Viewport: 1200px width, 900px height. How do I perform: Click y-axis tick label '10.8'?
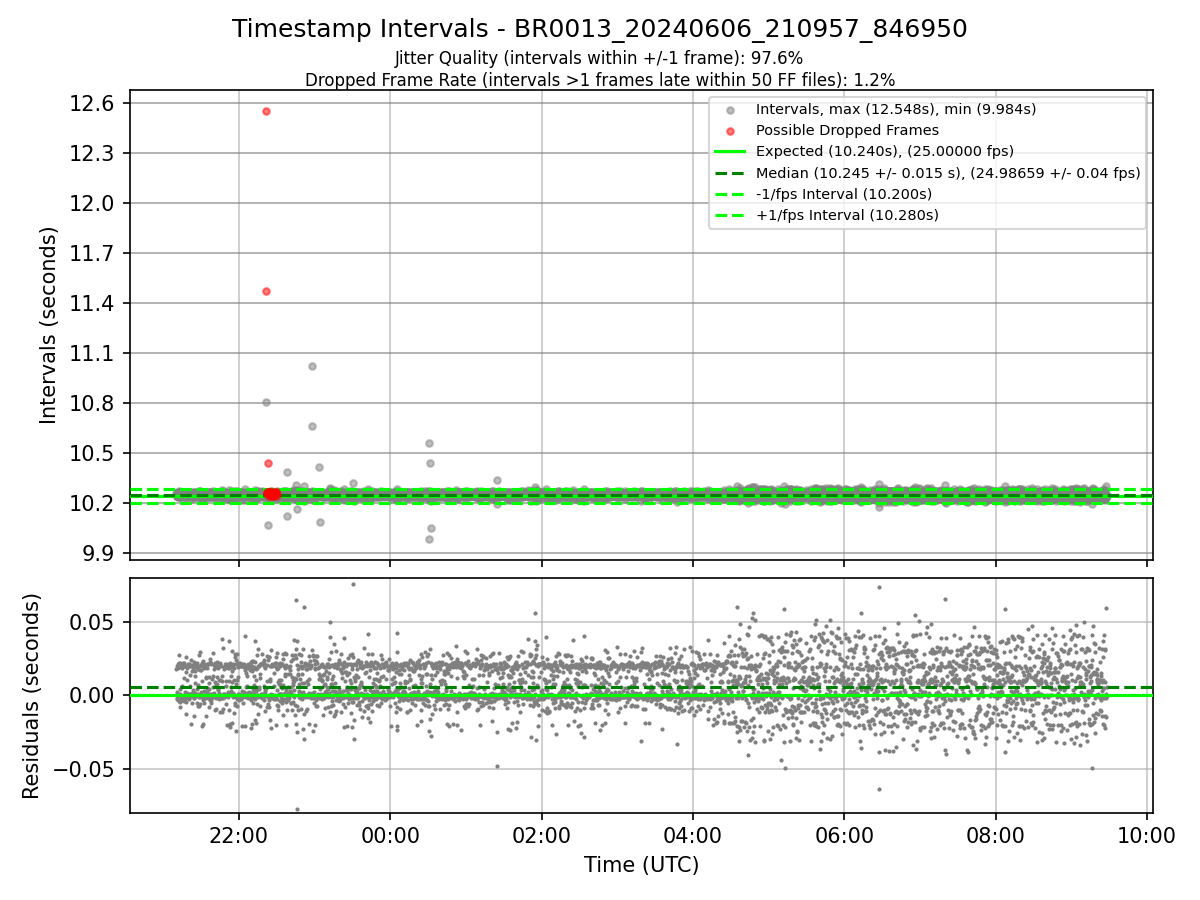click(x=93, y=404)
